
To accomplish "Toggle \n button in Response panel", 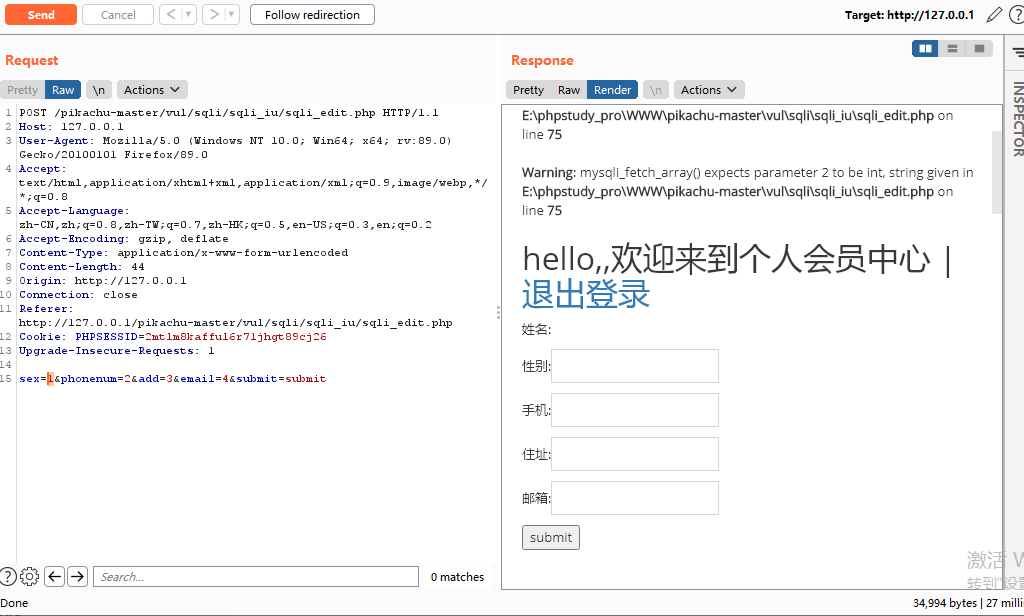I will click(x=656, y=90).
